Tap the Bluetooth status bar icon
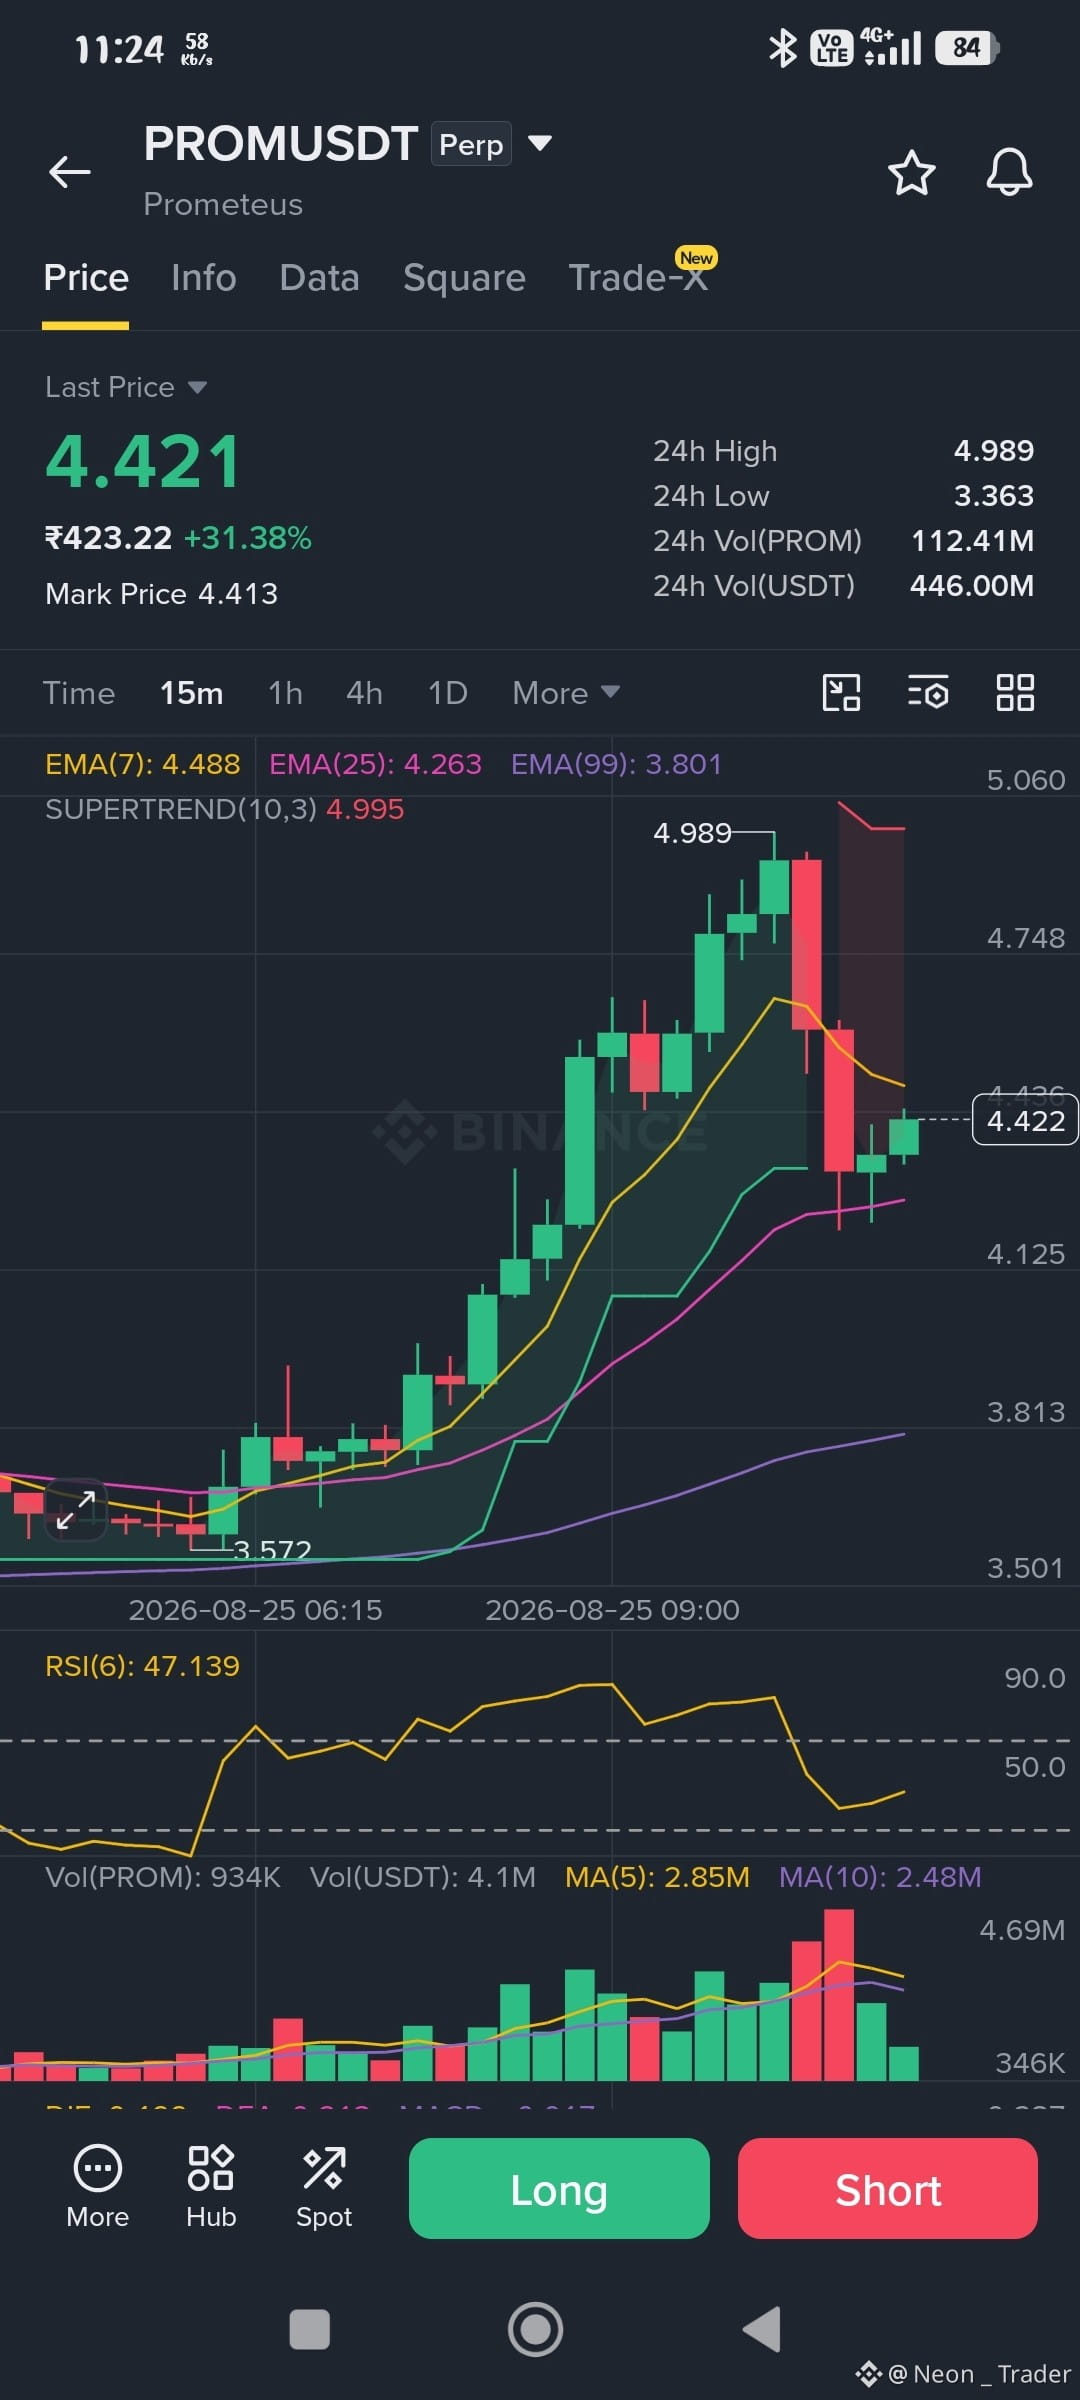The height and width of the screenshot is (2400, 1080). pyautogui.click(x=782, y=48)
